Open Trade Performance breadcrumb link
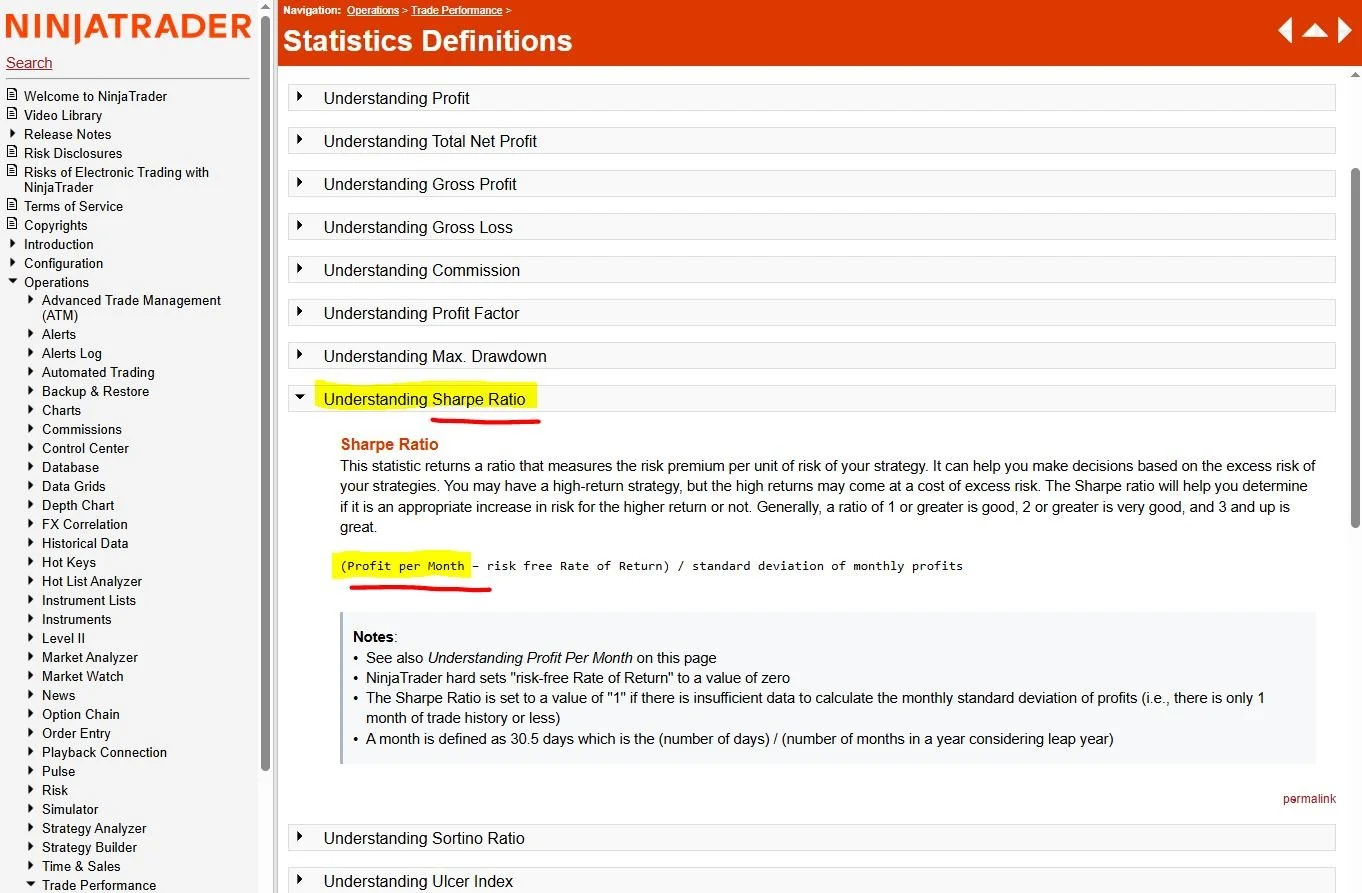 pos(457,10)
